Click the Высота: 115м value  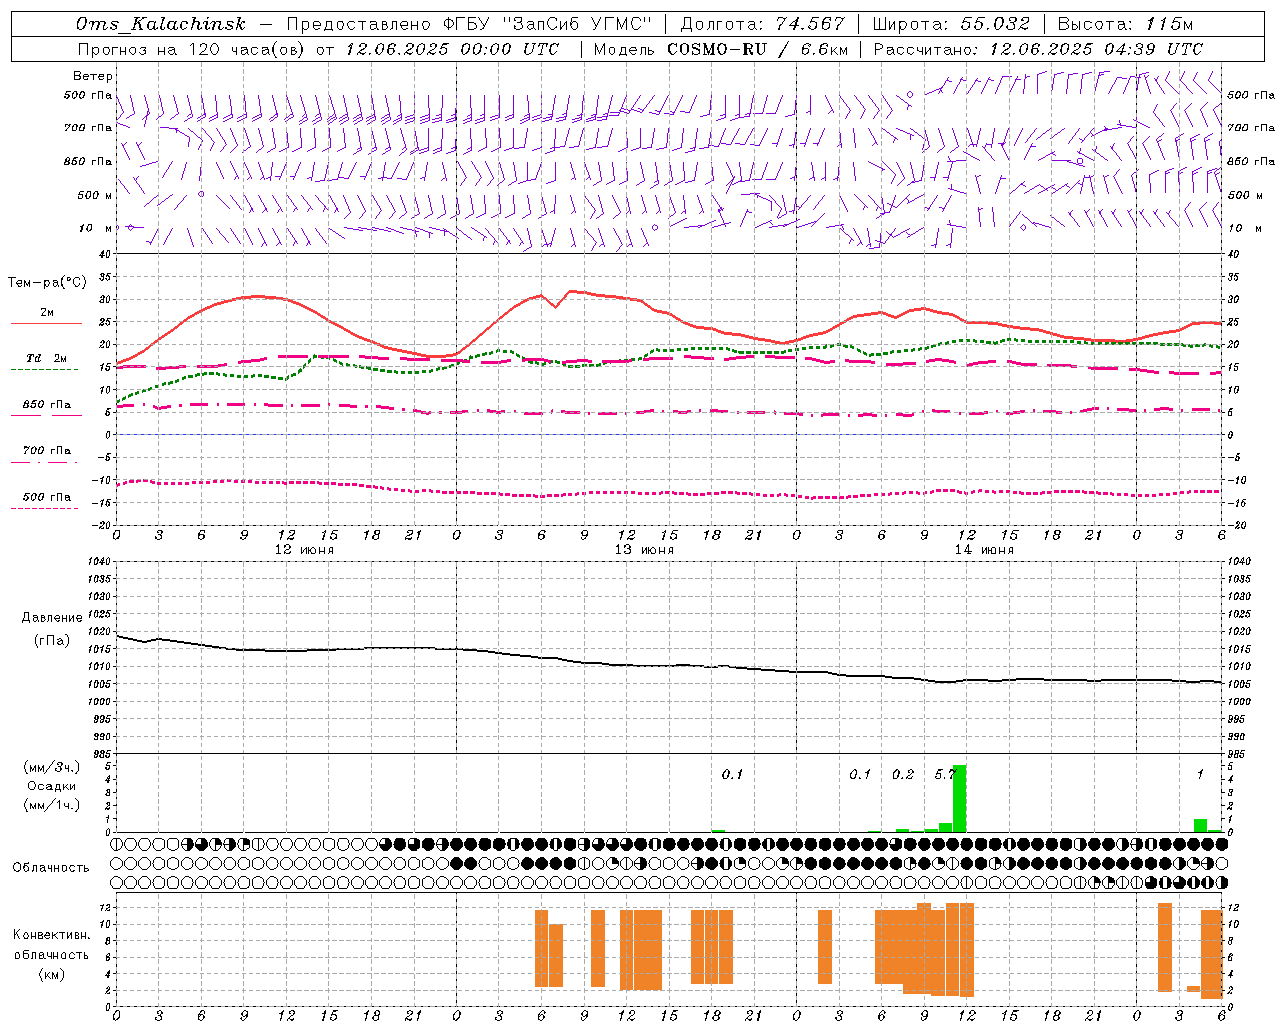(x=1125, y=24)
